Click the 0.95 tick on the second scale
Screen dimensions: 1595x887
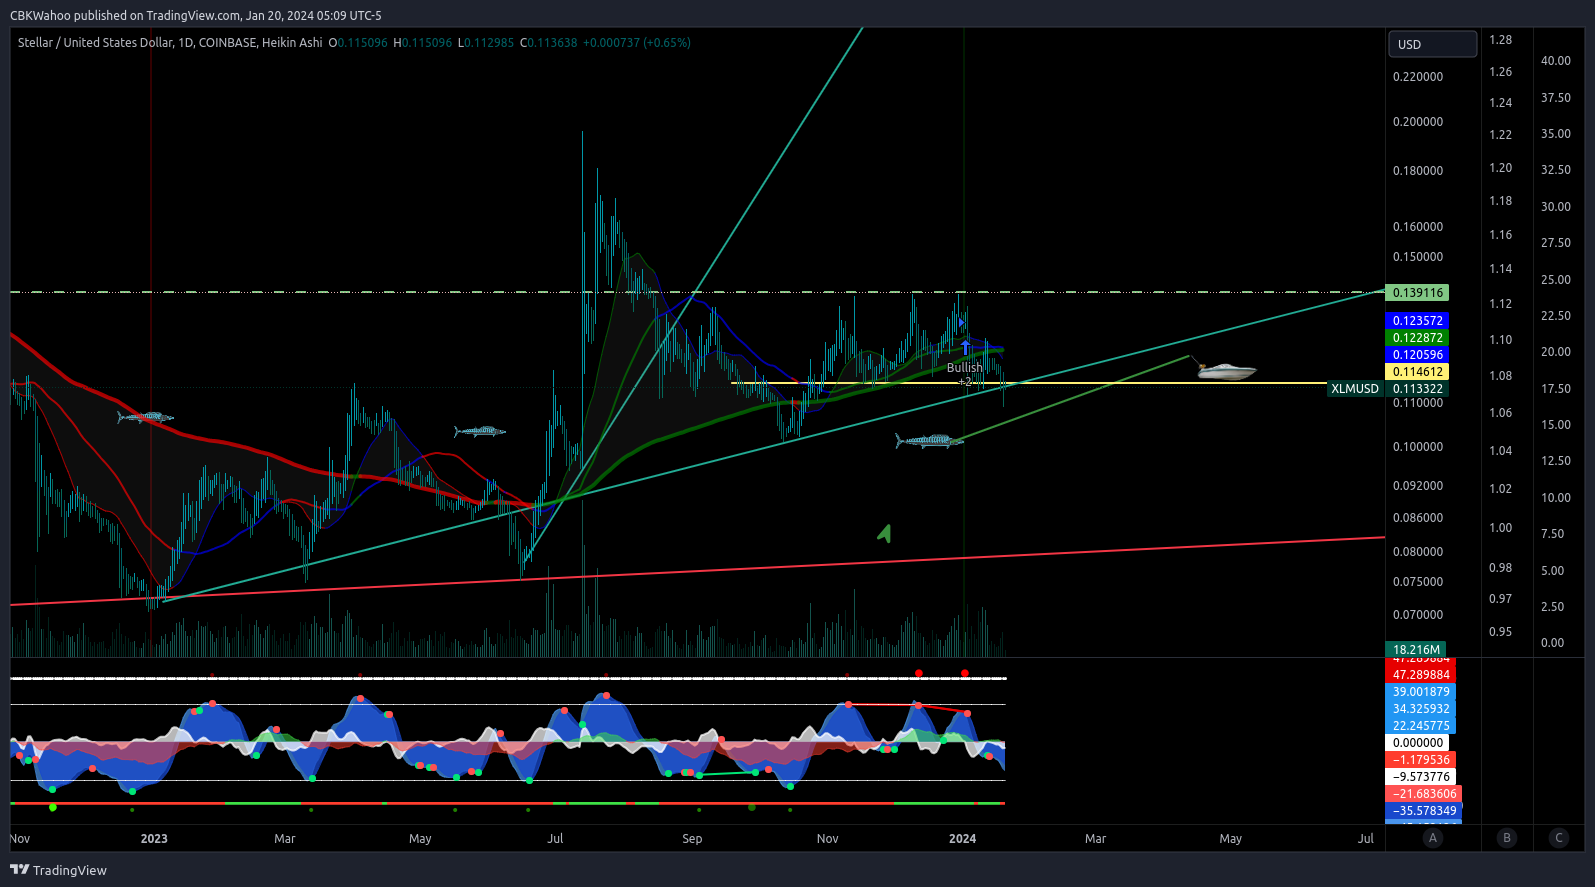(1500, 632)
